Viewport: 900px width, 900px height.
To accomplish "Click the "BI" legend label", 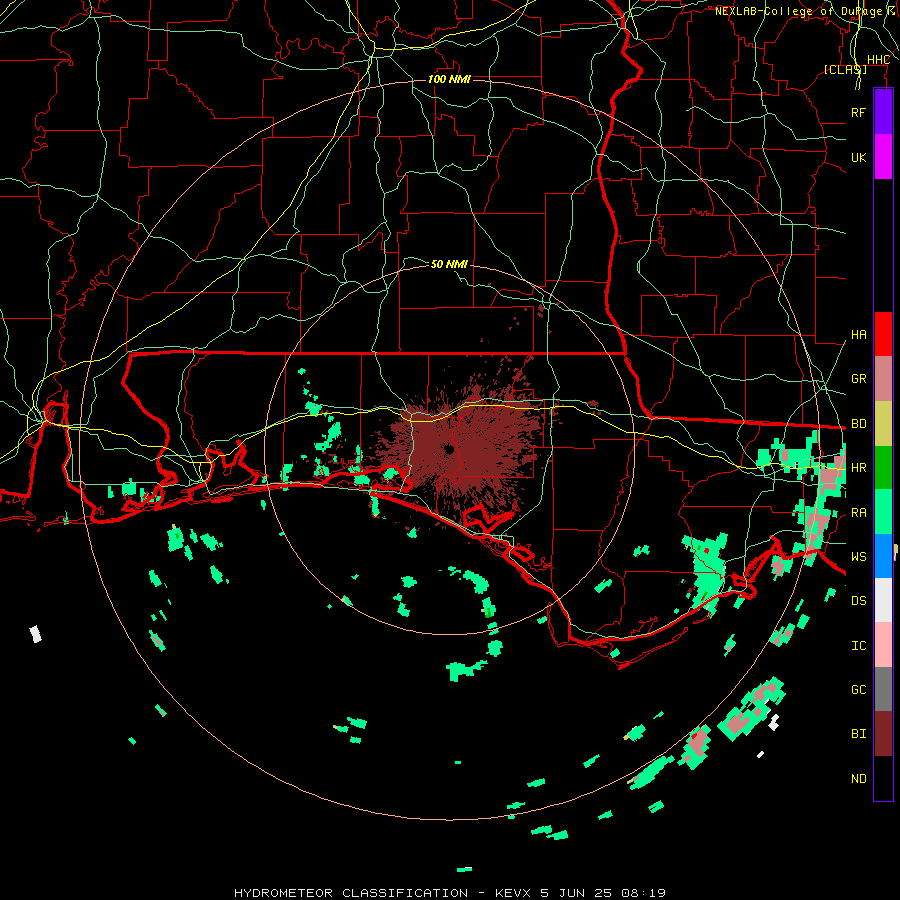I will click(x=859, y=734).
